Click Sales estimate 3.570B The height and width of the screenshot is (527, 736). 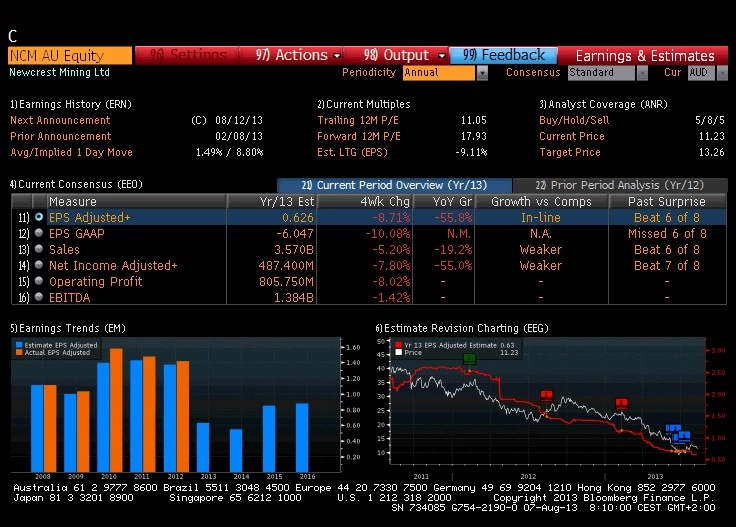pyautogui.click(x=294, y=250)
